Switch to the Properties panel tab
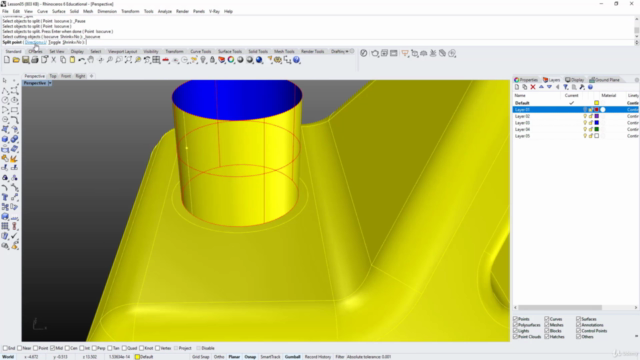Viewport: 640px width, 360px height. coord(526,80)
